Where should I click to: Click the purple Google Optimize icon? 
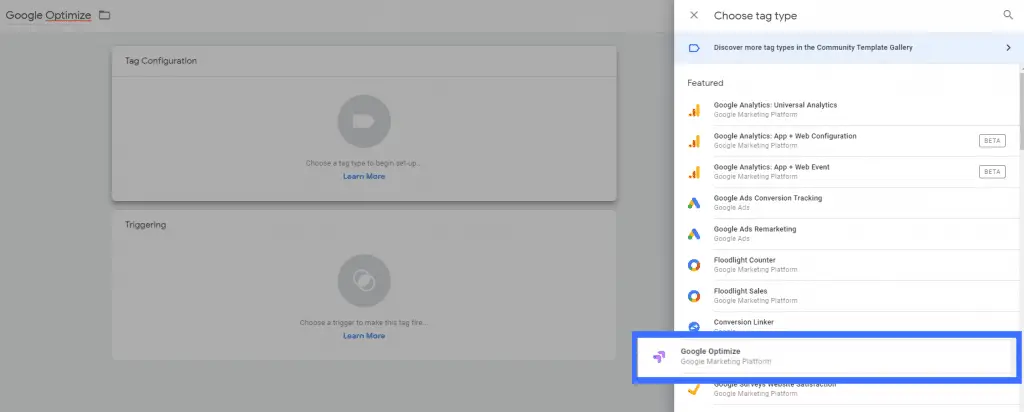coord(658,357)
